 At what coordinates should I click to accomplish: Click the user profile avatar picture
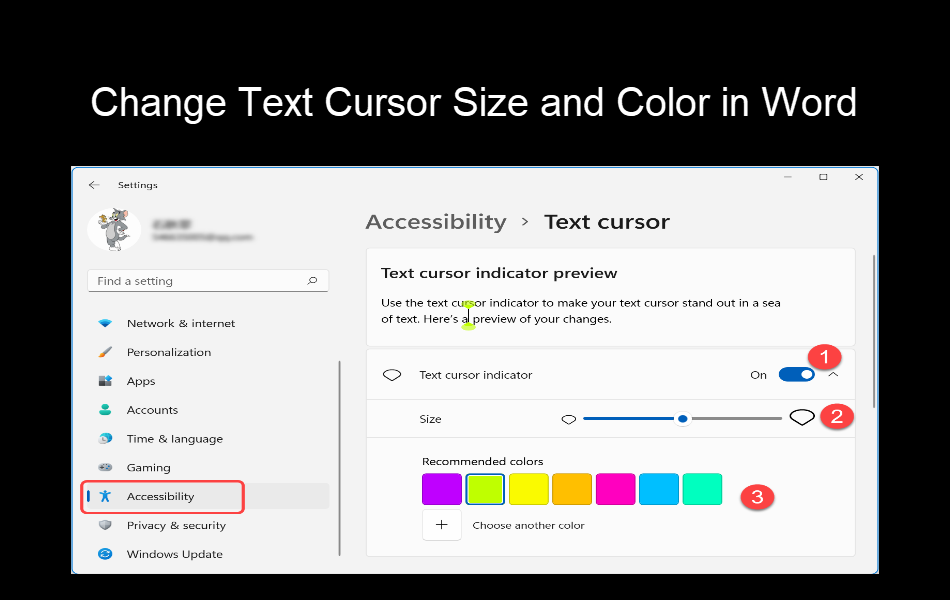click(x=114, y=230)
